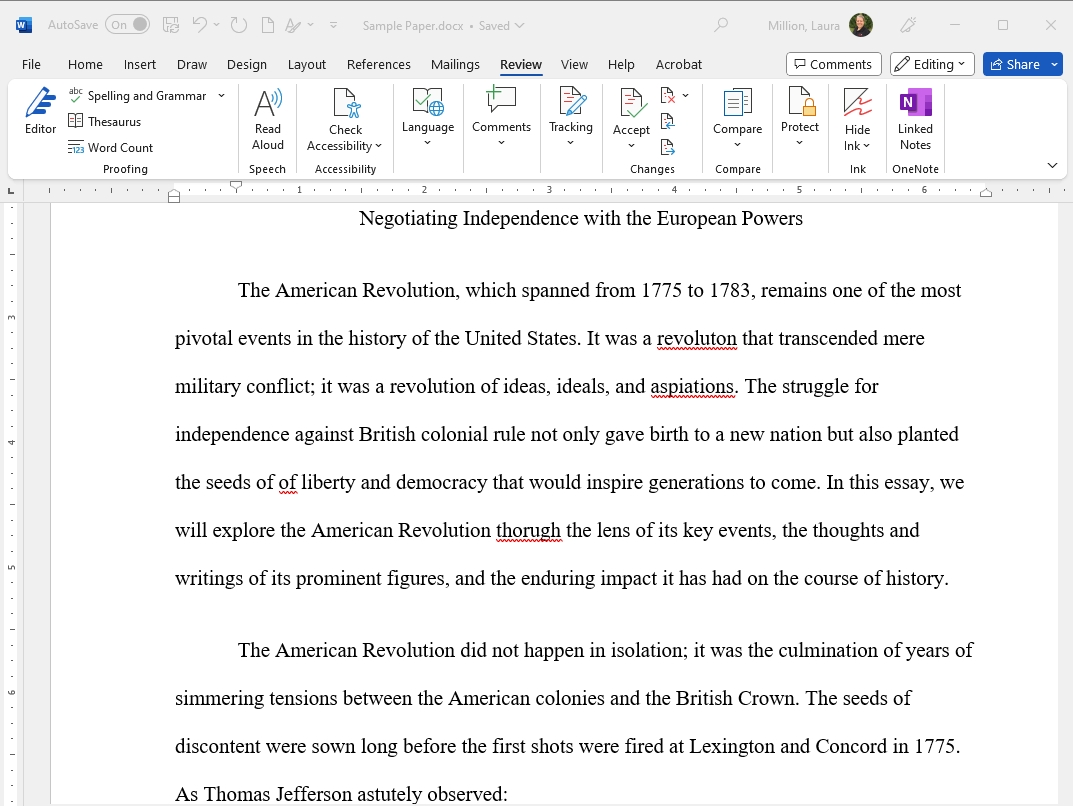Open the File menu

pyautogui.click(x=31, y=64)
